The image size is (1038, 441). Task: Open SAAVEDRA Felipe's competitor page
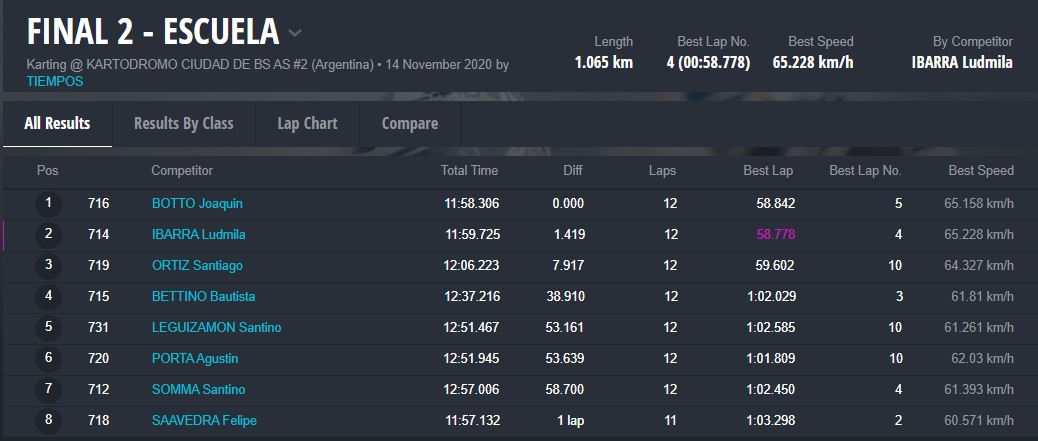(204, 420)
